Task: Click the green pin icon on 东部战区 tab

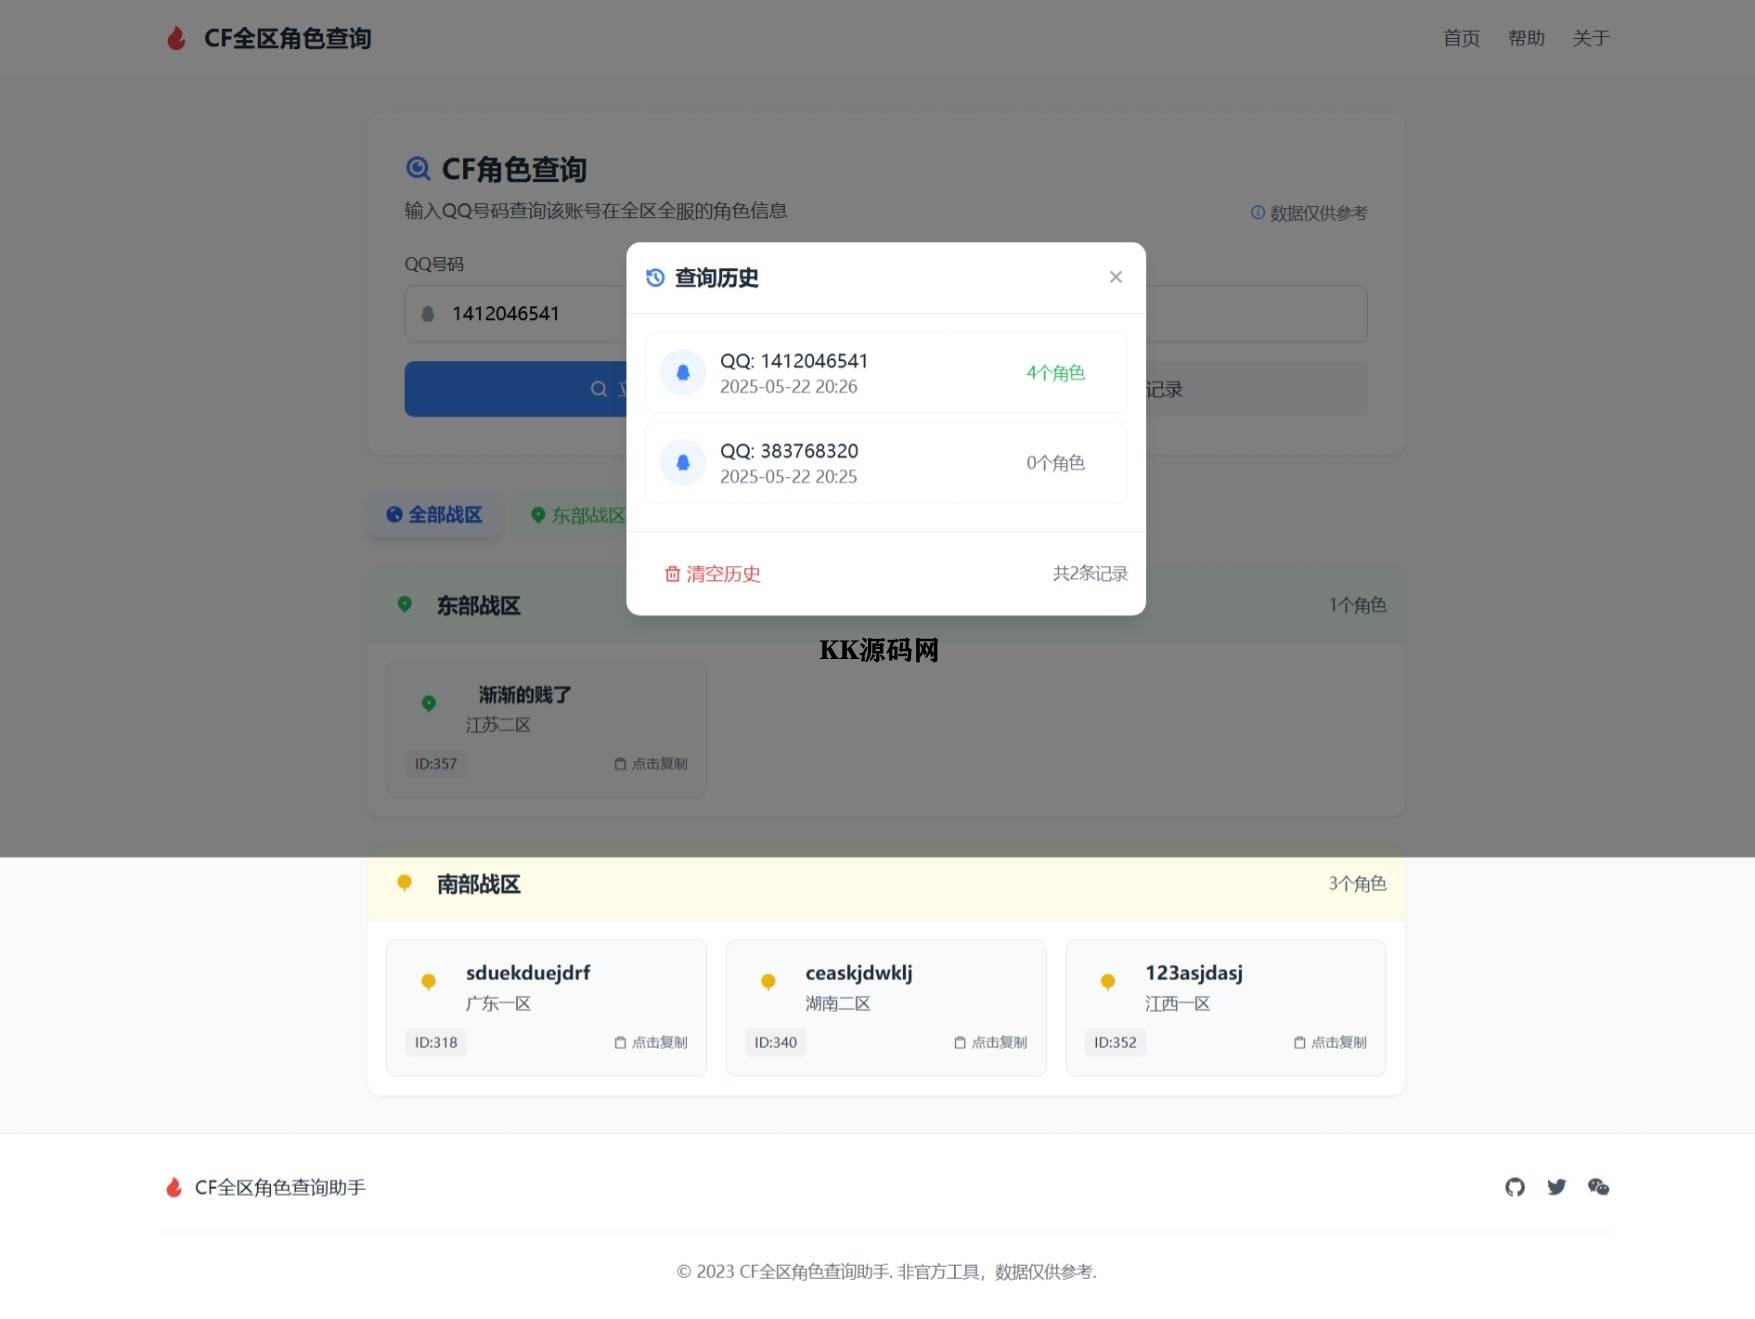Action: 538,515
